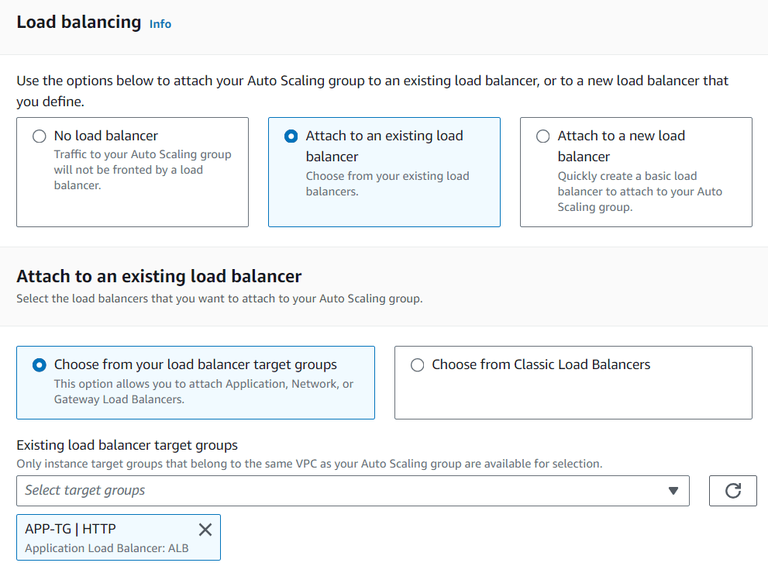Click the refresh target groups icon button
768x580 pixels.
733,491
